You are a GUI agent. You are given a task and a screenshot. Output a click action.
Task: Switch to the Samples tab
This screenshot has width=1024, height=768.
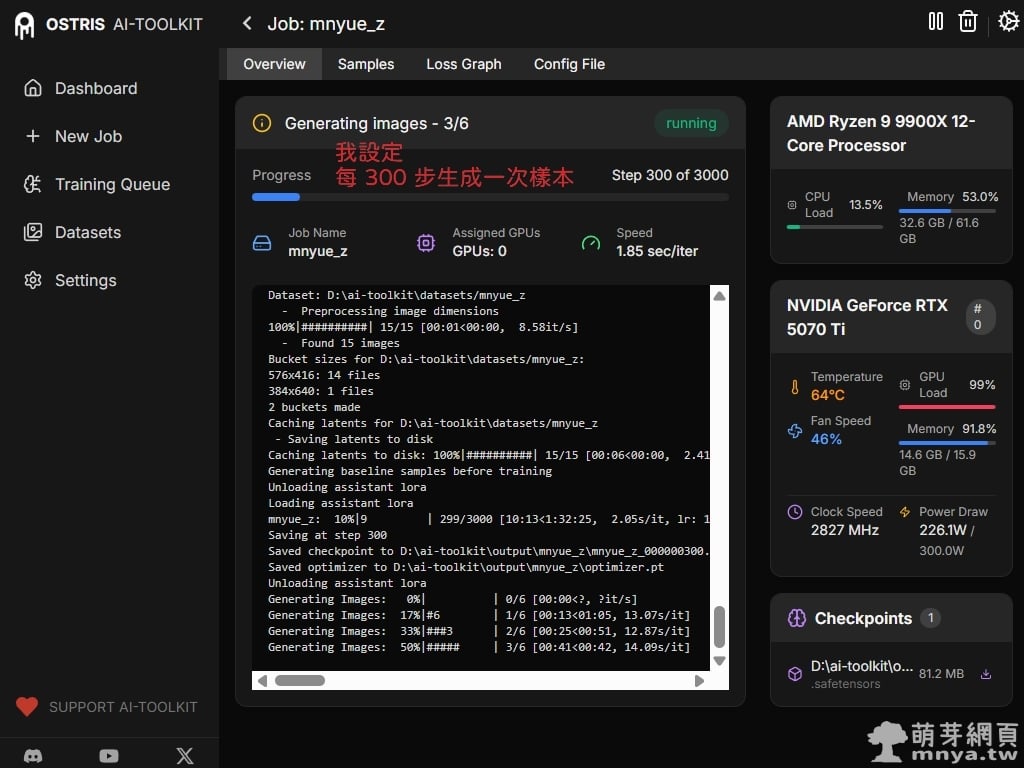(365, 64)
